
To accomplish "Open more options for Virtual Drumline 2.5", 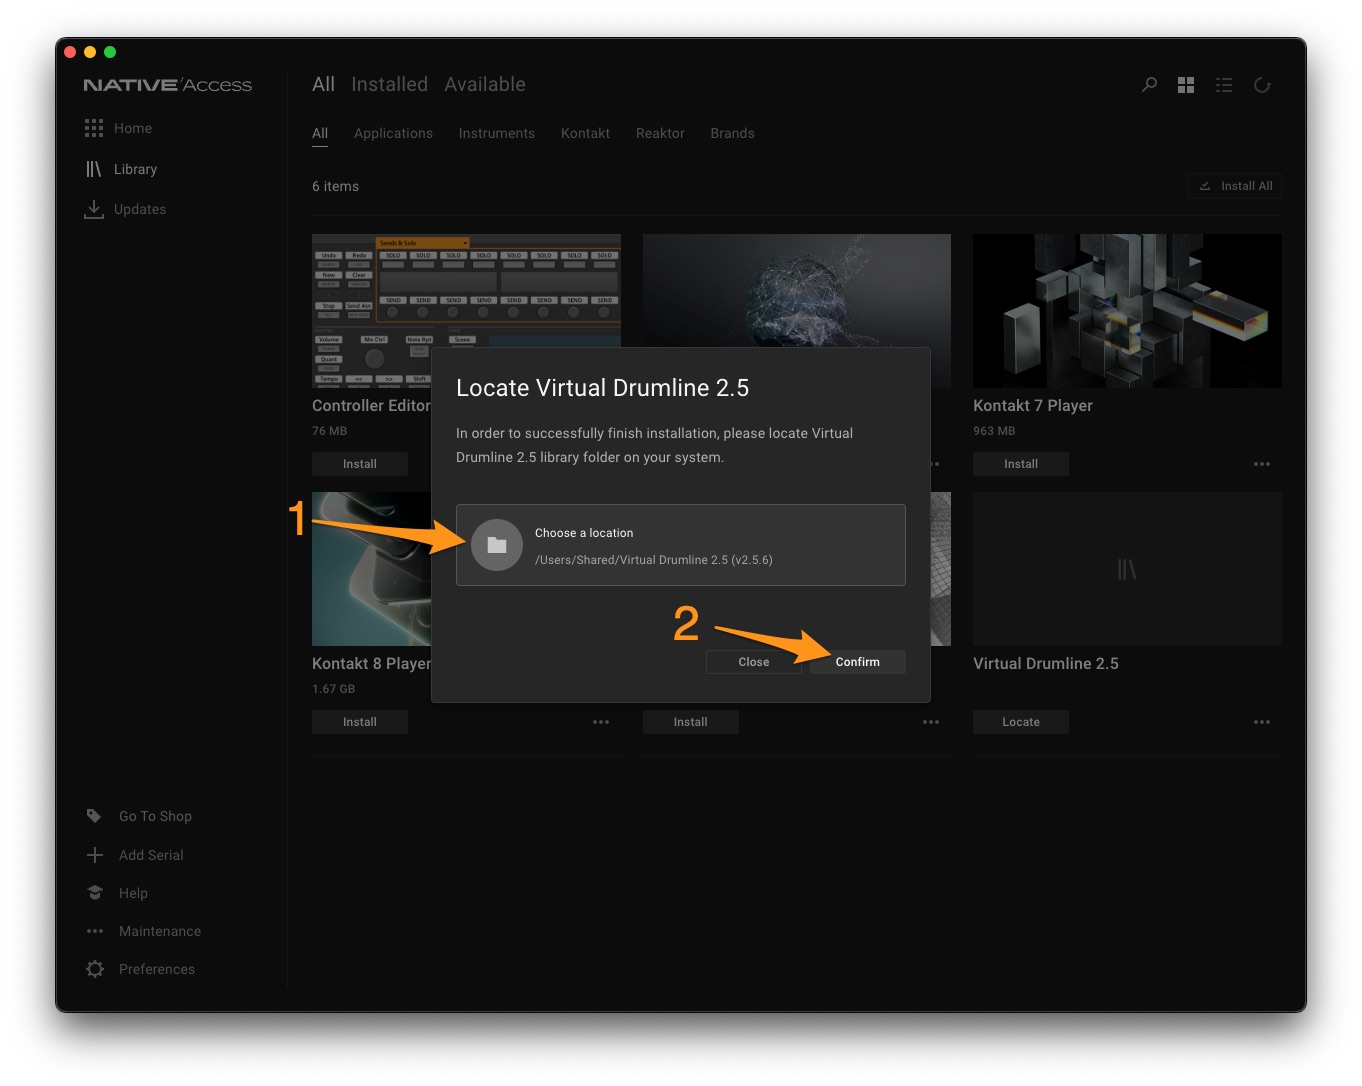I will pos(1262,722).
